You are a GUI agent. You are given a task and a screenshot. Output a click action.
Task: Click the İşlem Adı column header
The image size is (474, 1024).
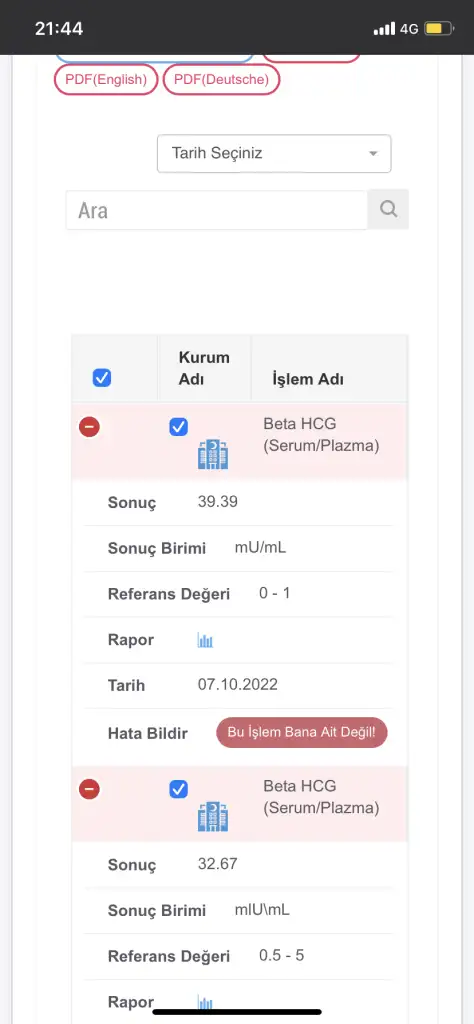(308, 379)
